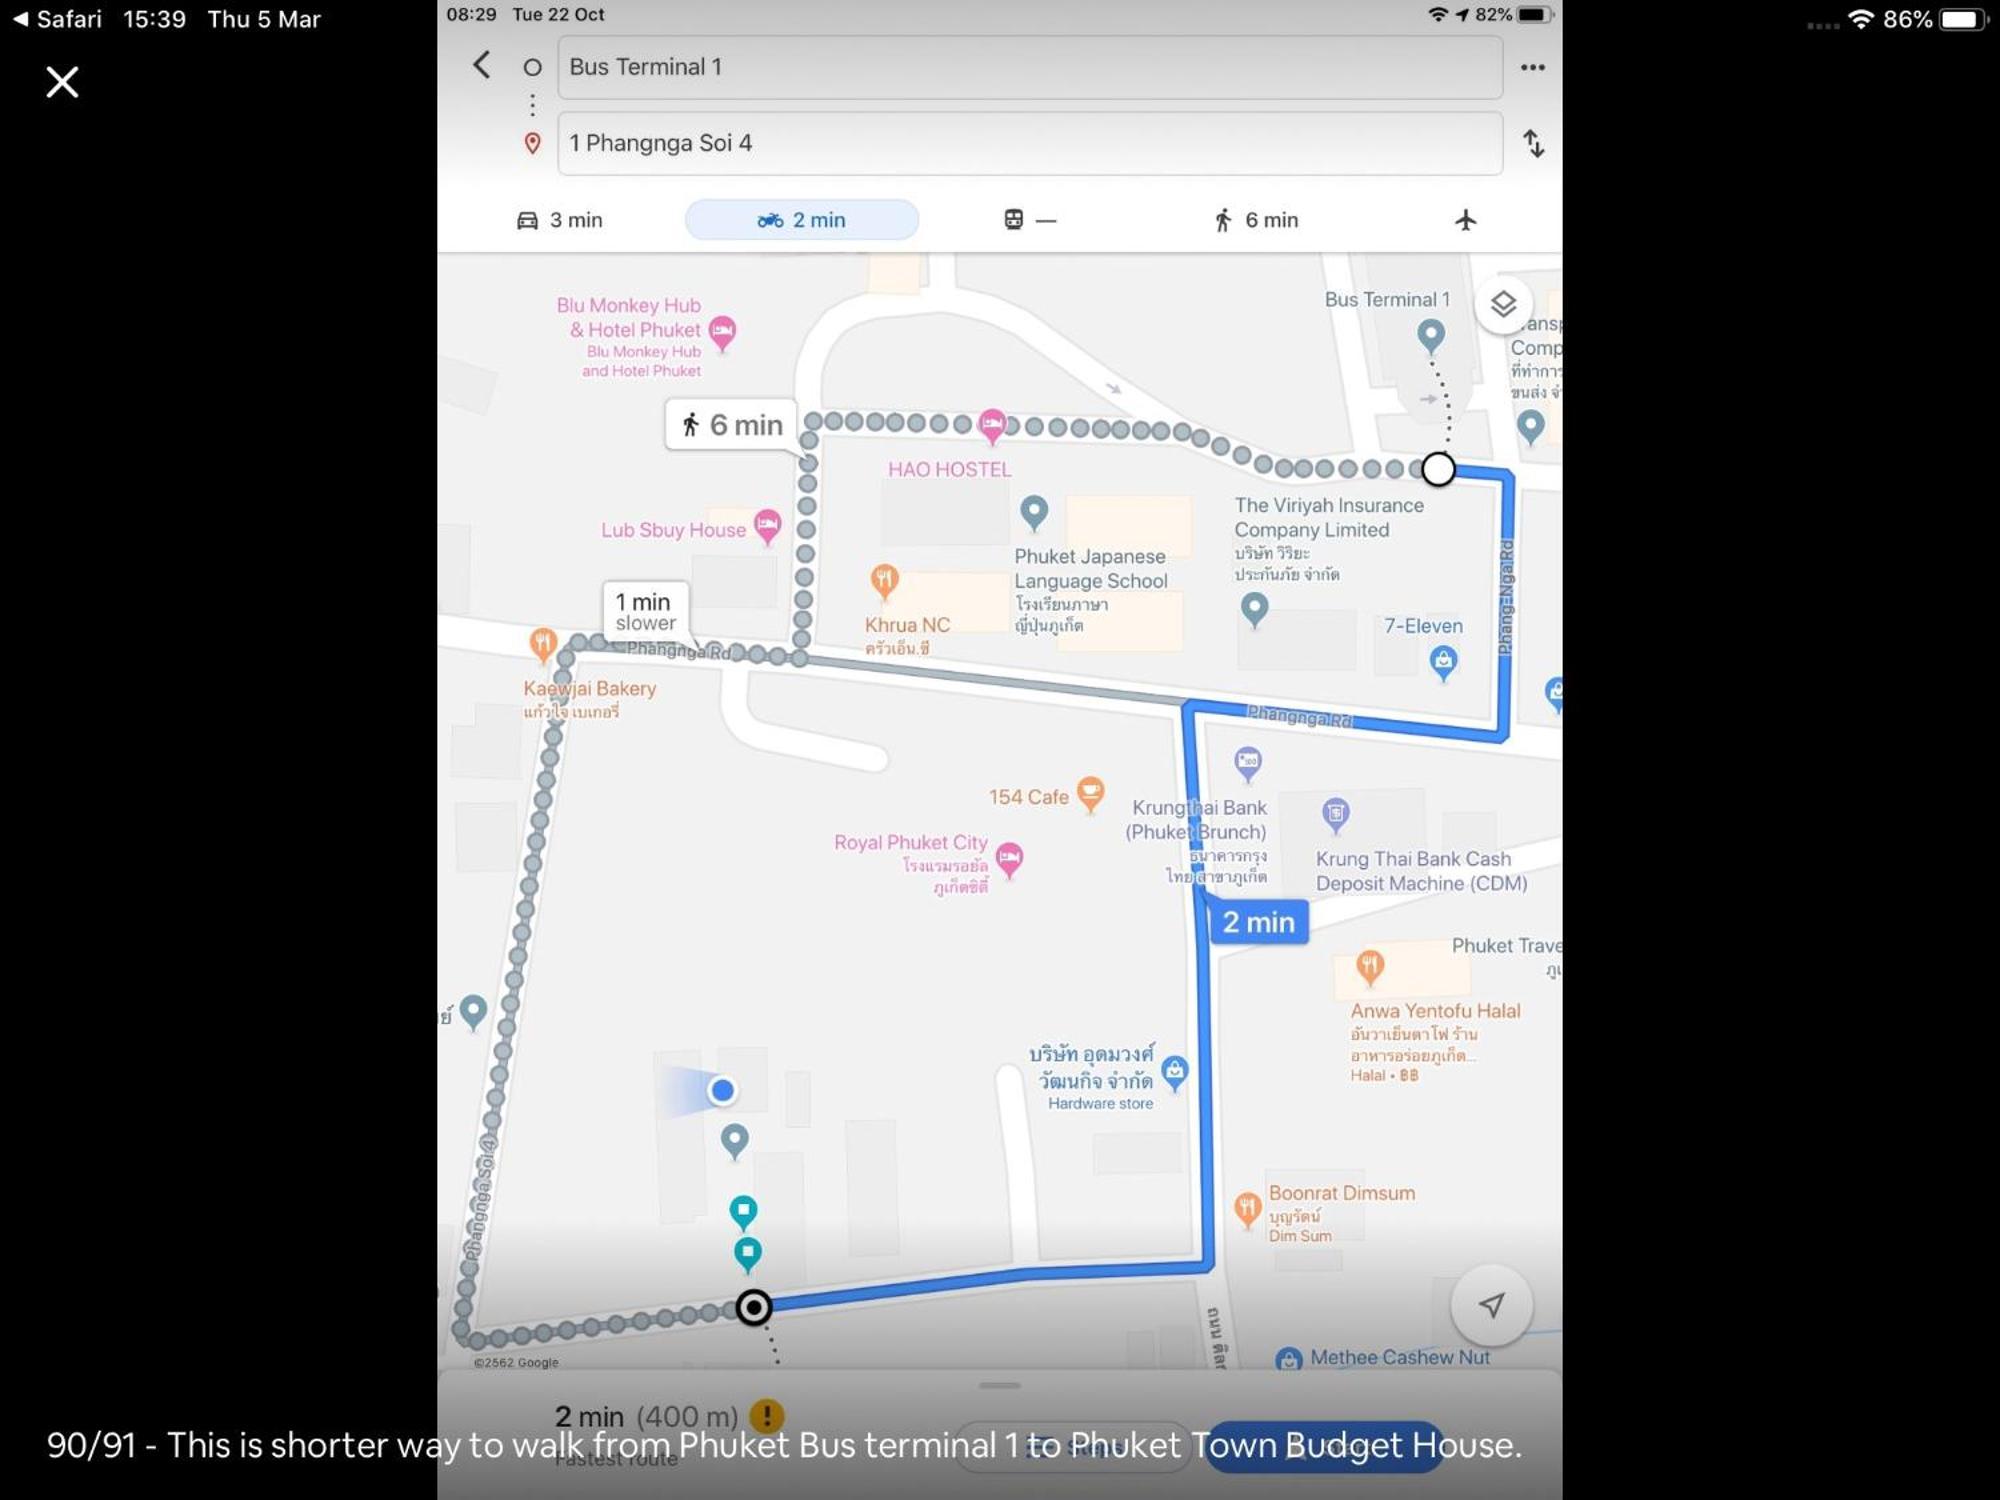The width and height of the screenshot is (2000, 1500).
Task: Open the three-dot more options menu
Action: click(1532, 67)
